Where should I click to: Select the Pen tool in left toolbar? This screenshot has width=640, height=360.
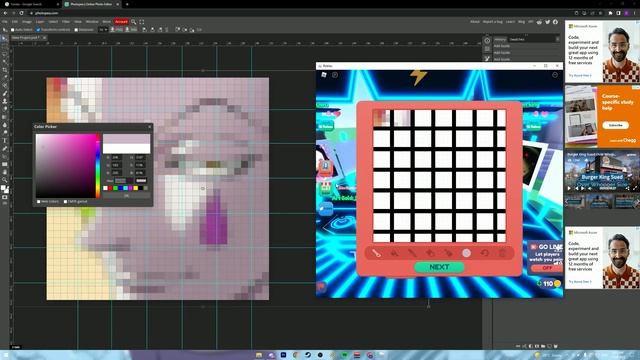[4, 149]
